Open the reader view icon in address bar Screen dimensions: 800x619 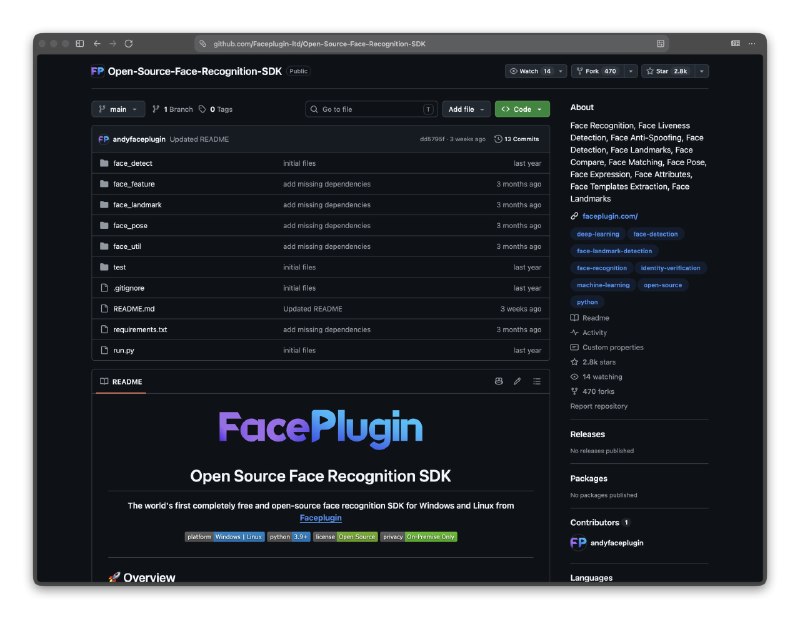660,44
